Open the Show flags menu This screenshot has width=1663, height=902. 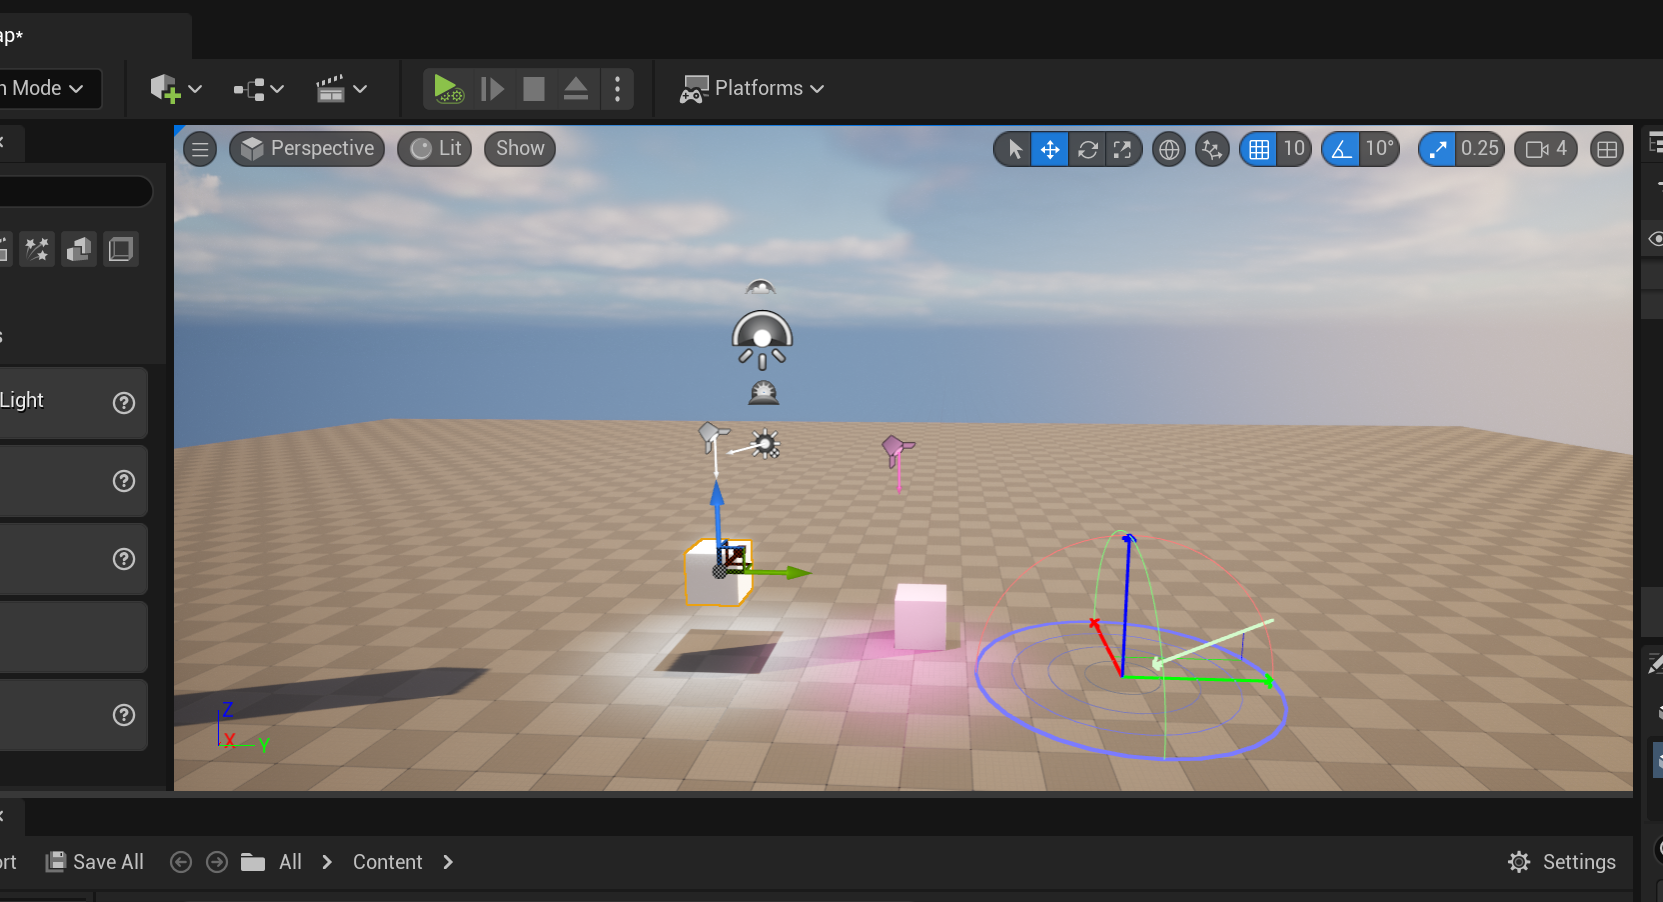[x=520, y=149]
